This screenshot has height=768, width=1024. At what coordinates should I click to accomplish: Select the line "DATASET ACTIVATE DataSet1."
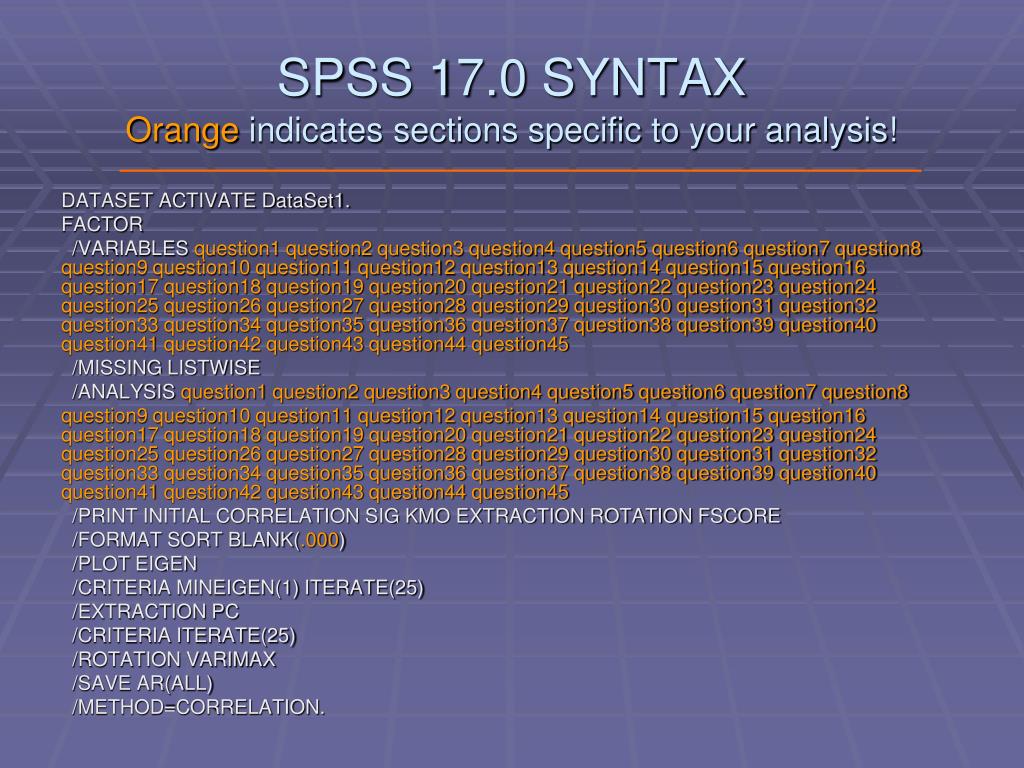(206, 200)
